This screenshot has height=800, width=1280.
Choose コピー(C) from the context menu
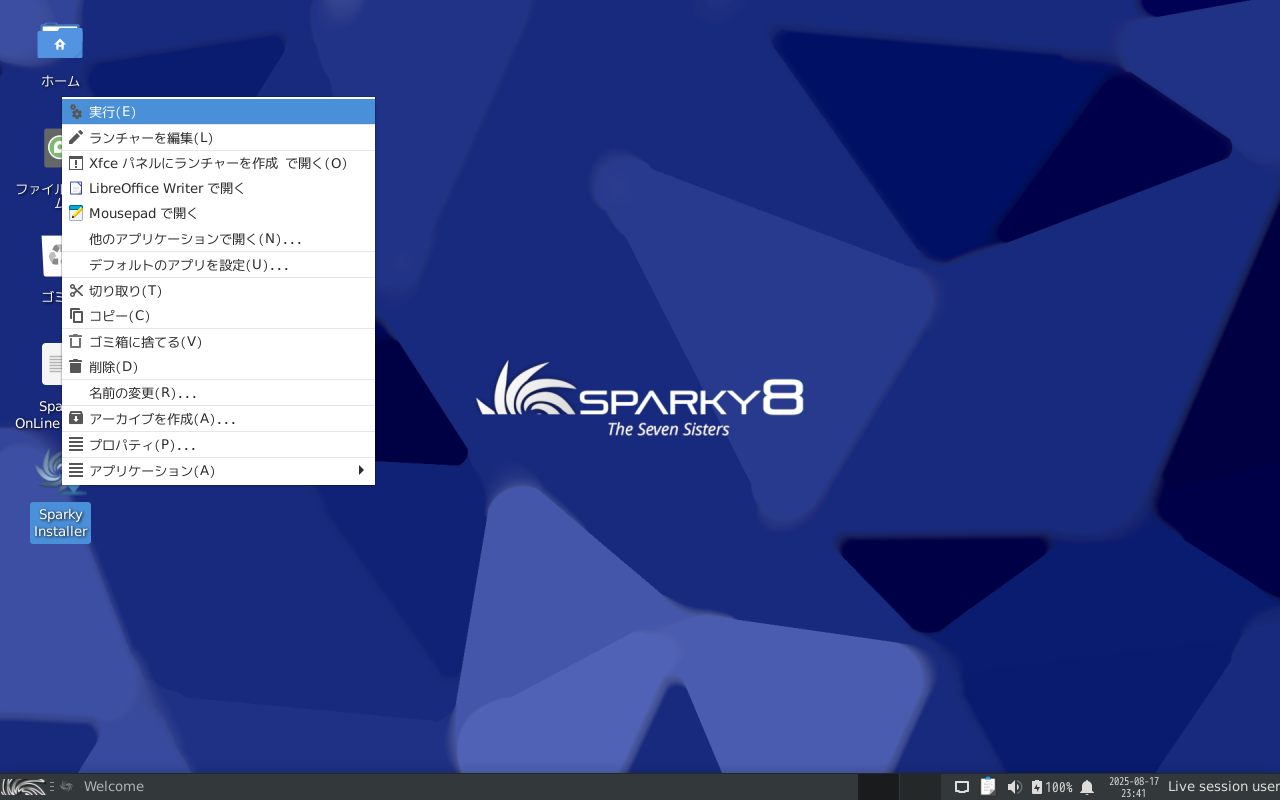(218, 316)
